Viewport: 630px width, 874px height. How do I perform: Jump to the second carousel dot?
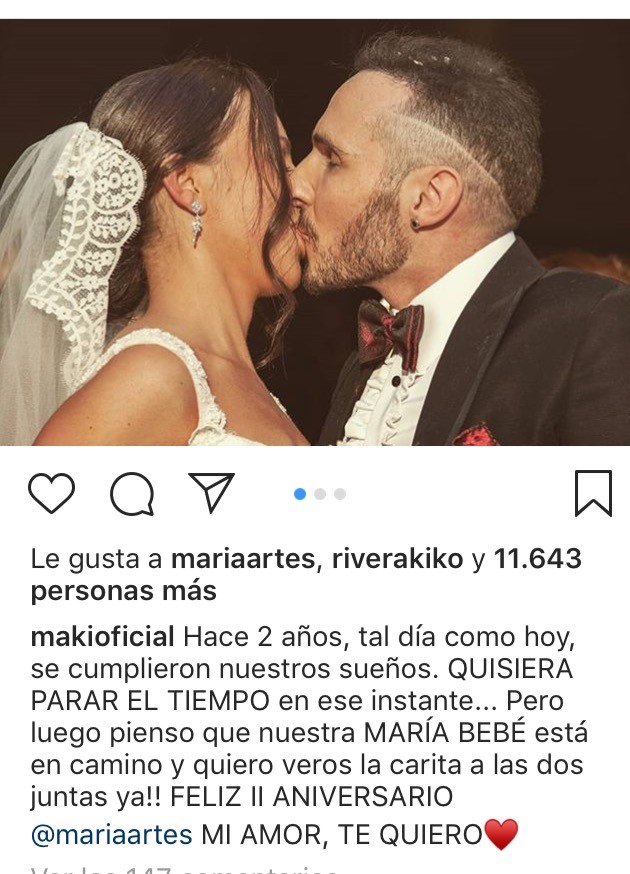320,494
